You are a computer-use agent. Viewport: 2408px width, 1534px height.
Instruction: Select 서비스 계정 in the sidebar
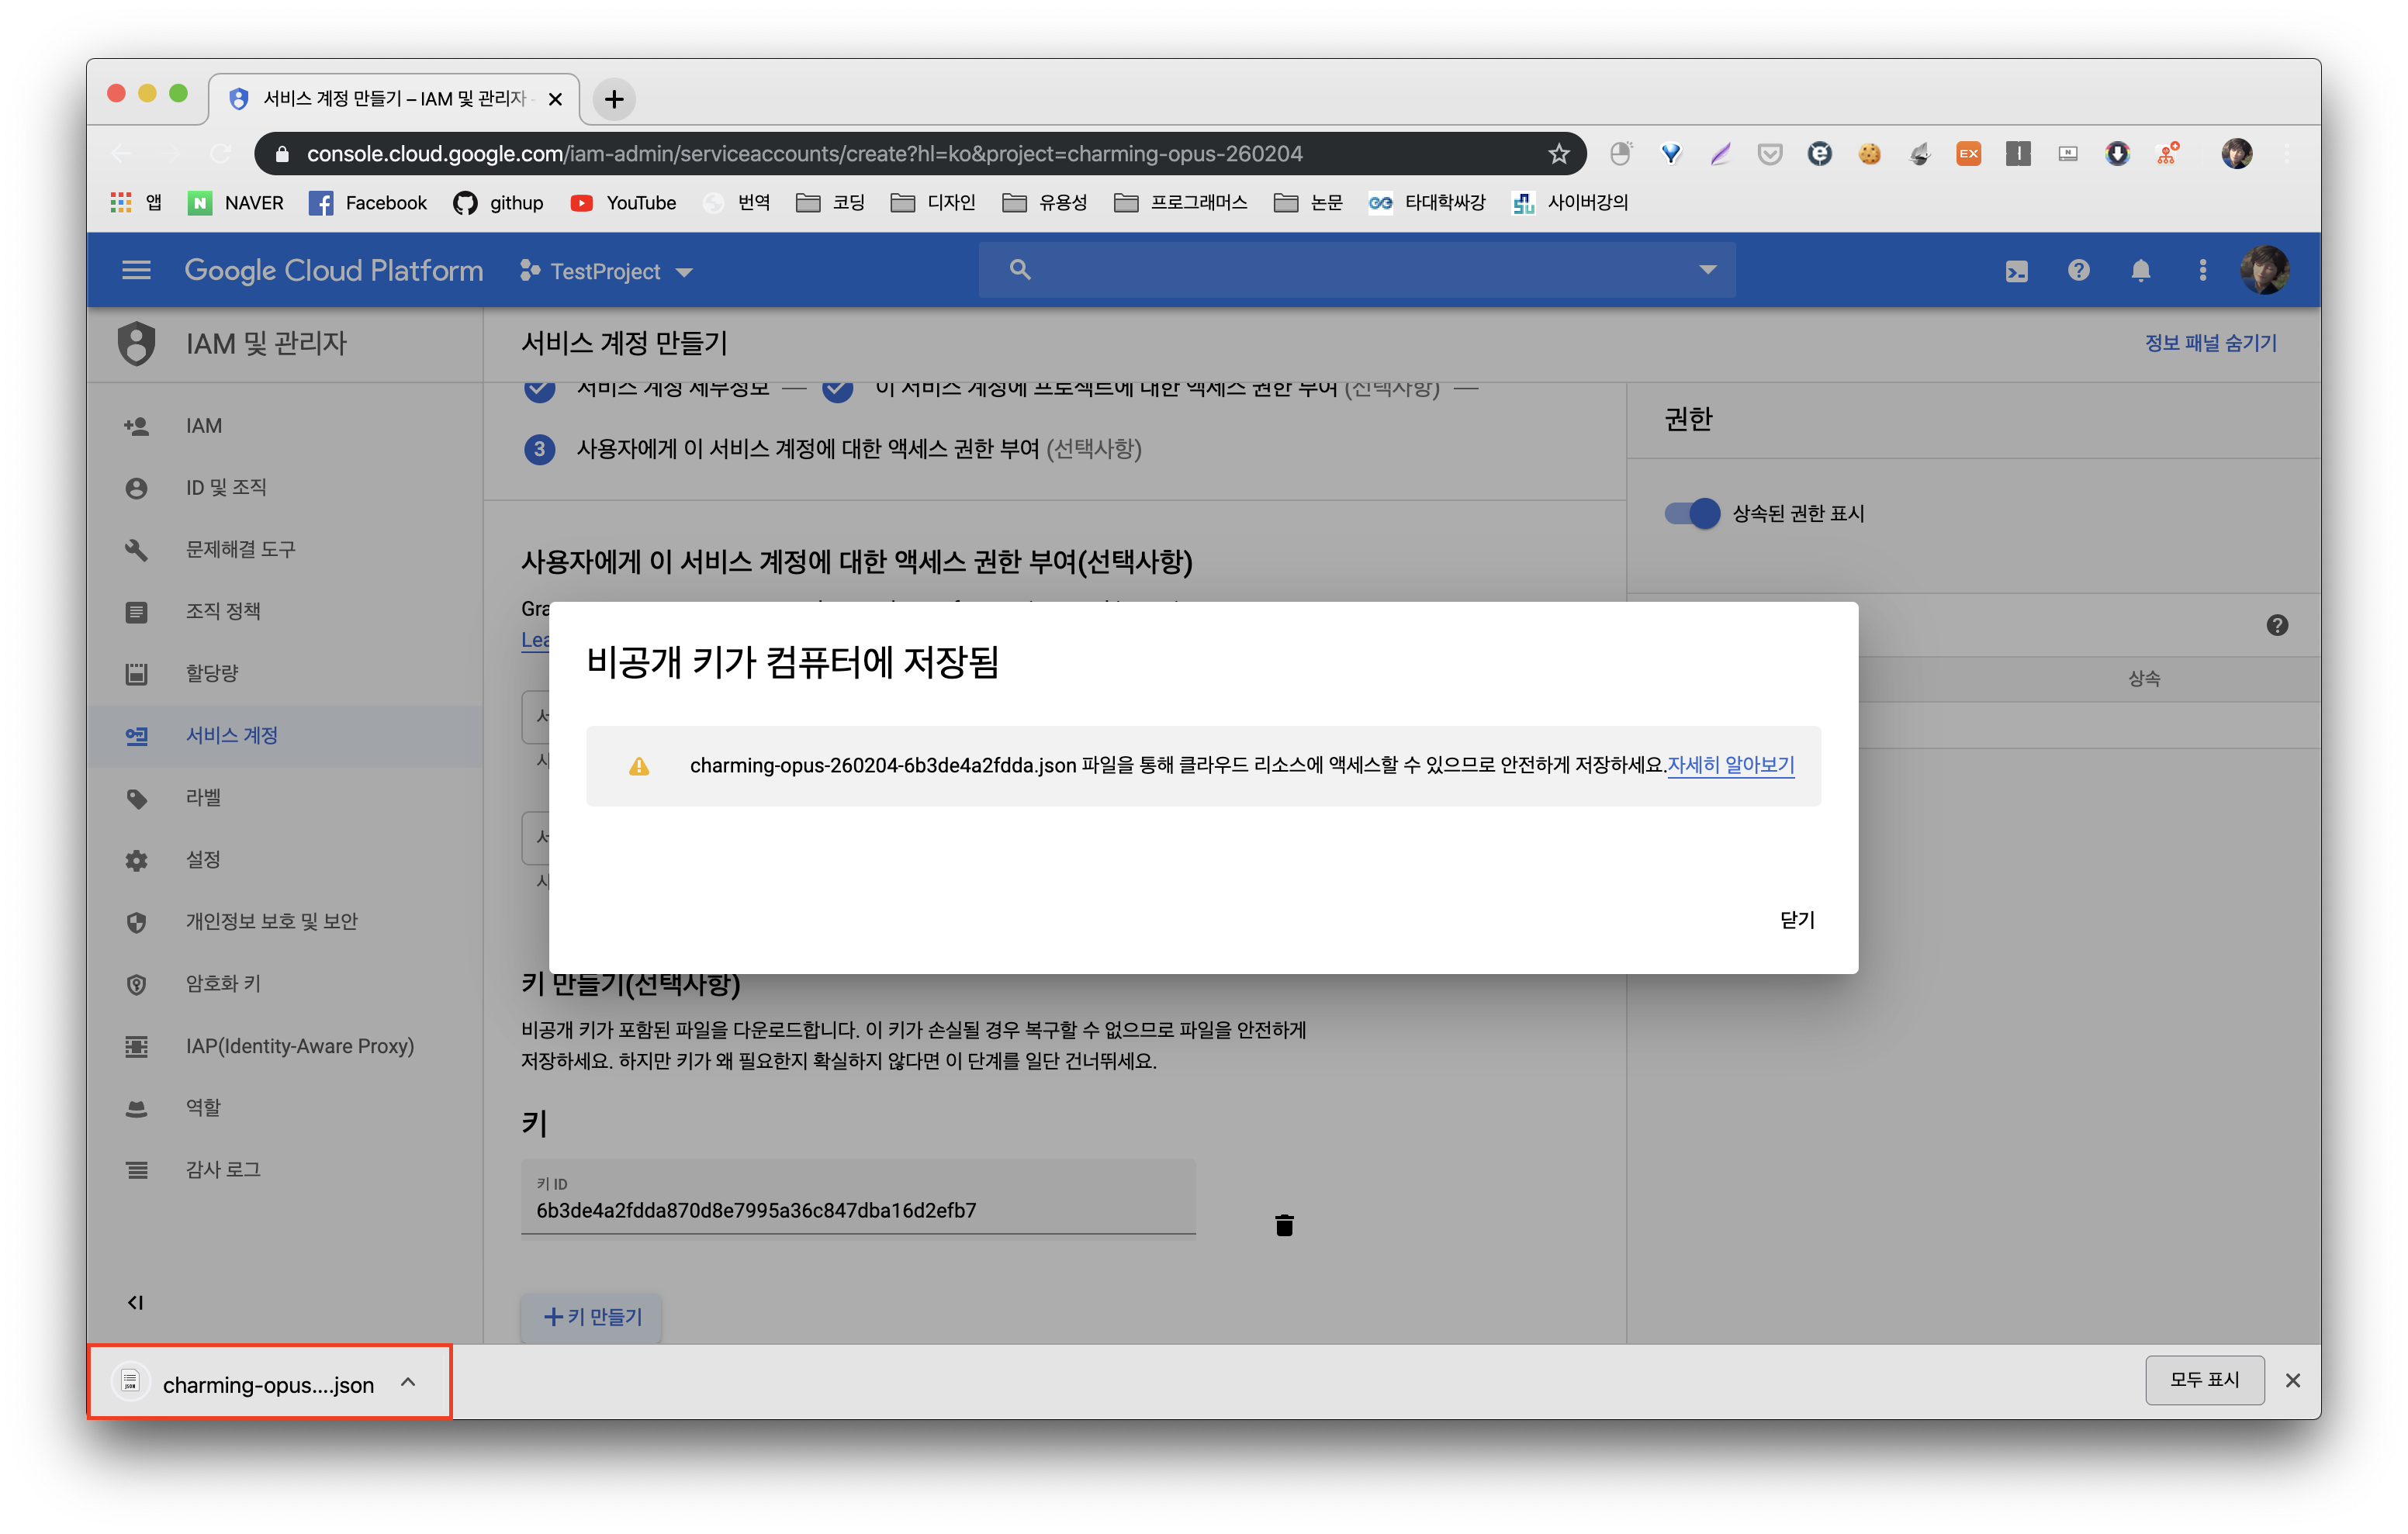tap(232, 735)
